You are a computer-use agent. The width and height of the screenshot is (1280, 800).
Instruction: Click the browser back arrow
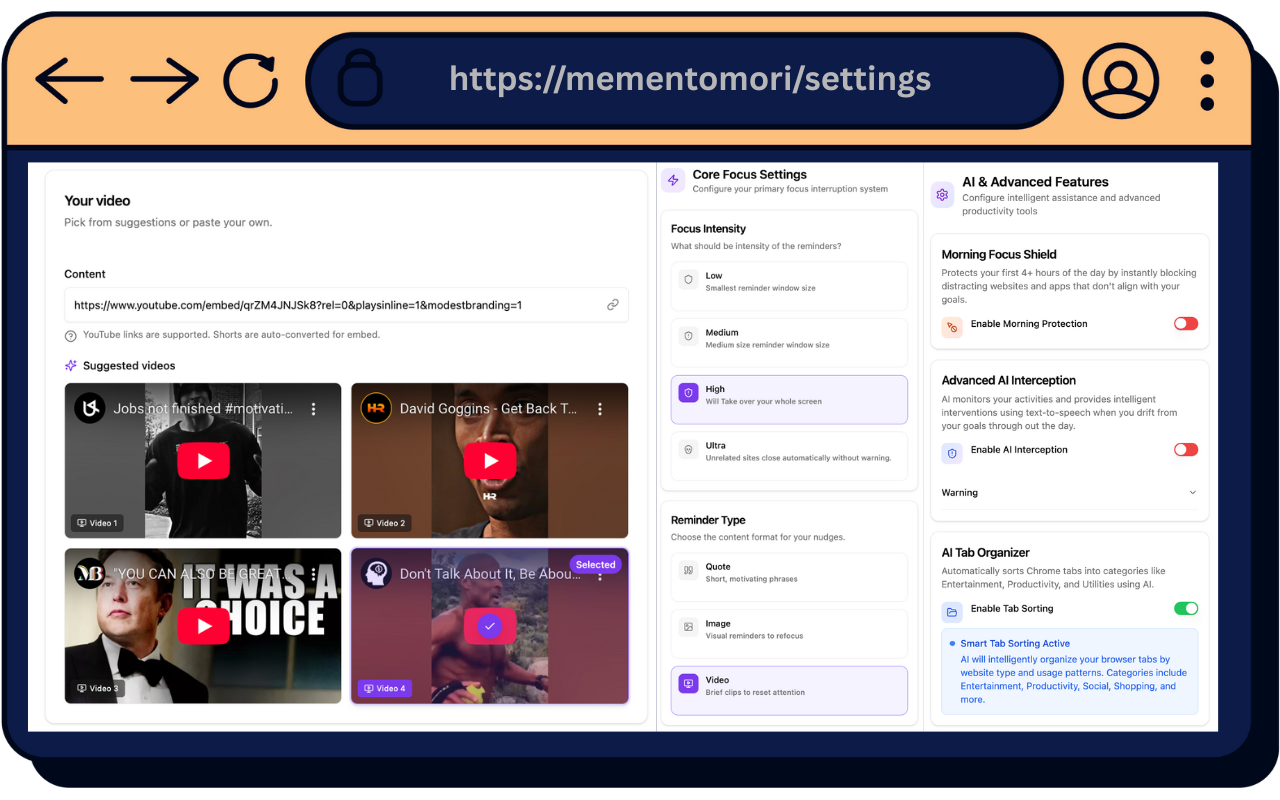coord(70,79)
